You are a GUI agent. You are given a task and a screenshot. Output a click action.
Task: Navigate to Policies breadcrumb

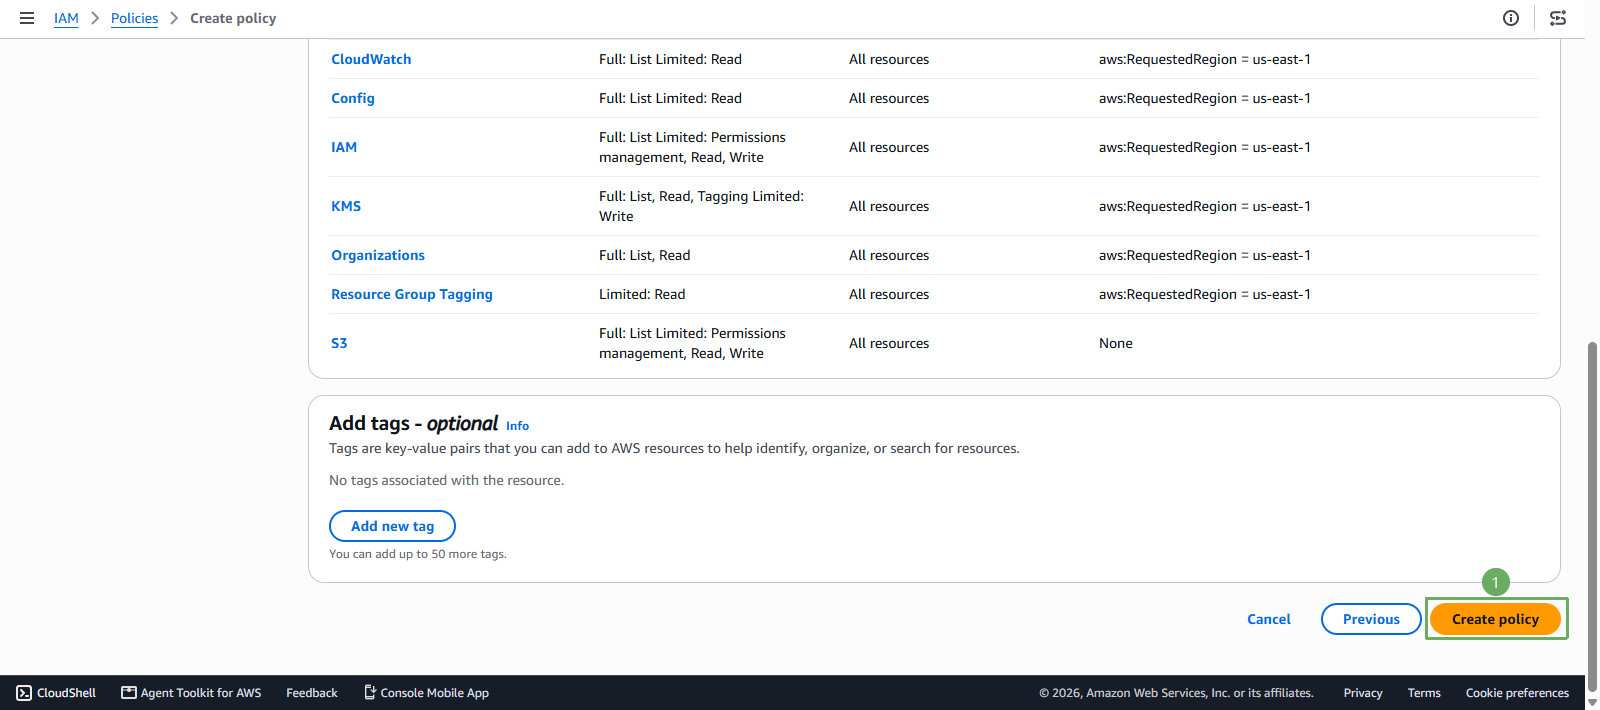click(134, 18)
